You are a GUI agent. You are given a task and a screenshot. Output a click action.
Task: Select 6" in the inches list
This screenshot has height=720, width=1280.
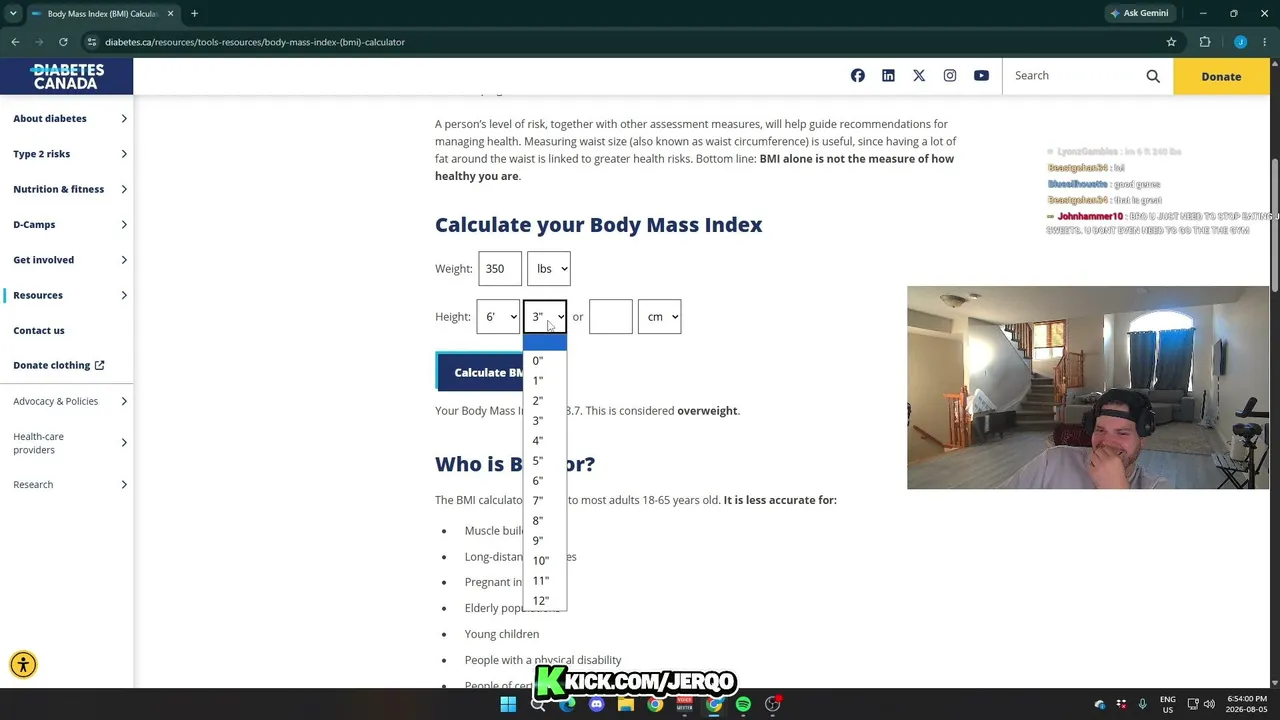(545, 481)
